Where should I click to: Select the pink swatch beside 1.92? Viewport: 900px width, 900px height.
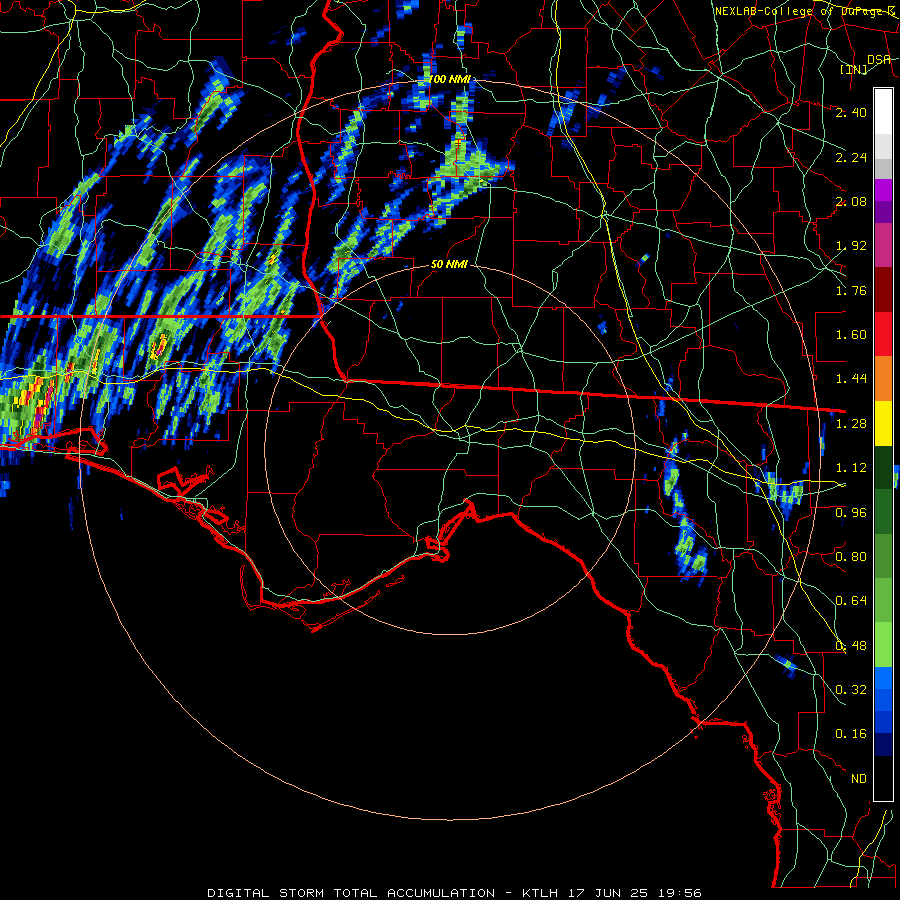883,246
